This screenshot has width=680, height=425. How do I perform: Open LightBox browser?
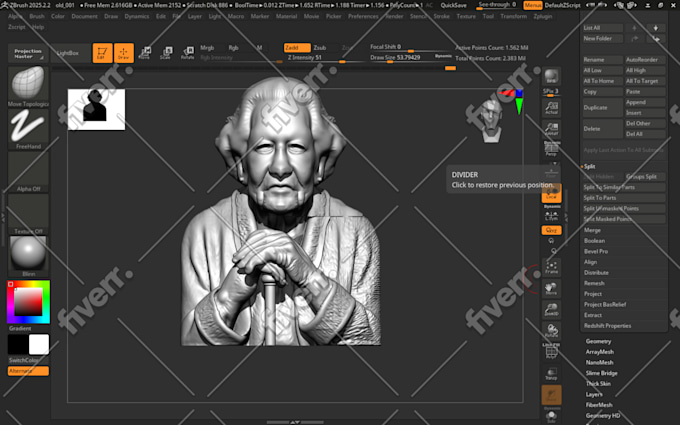[x=68, y=53]
